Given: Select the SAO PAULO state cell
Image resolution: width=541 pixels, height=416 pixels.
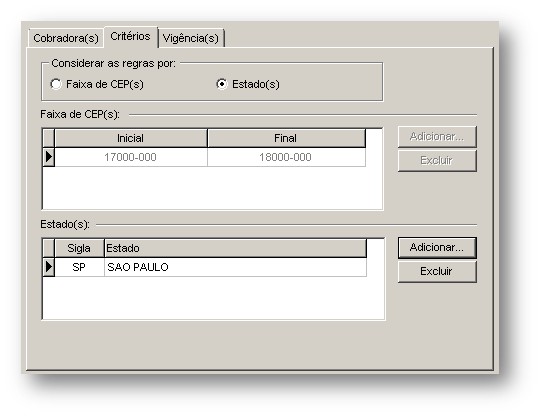Looking at the screenshot, I should point(235,267).
